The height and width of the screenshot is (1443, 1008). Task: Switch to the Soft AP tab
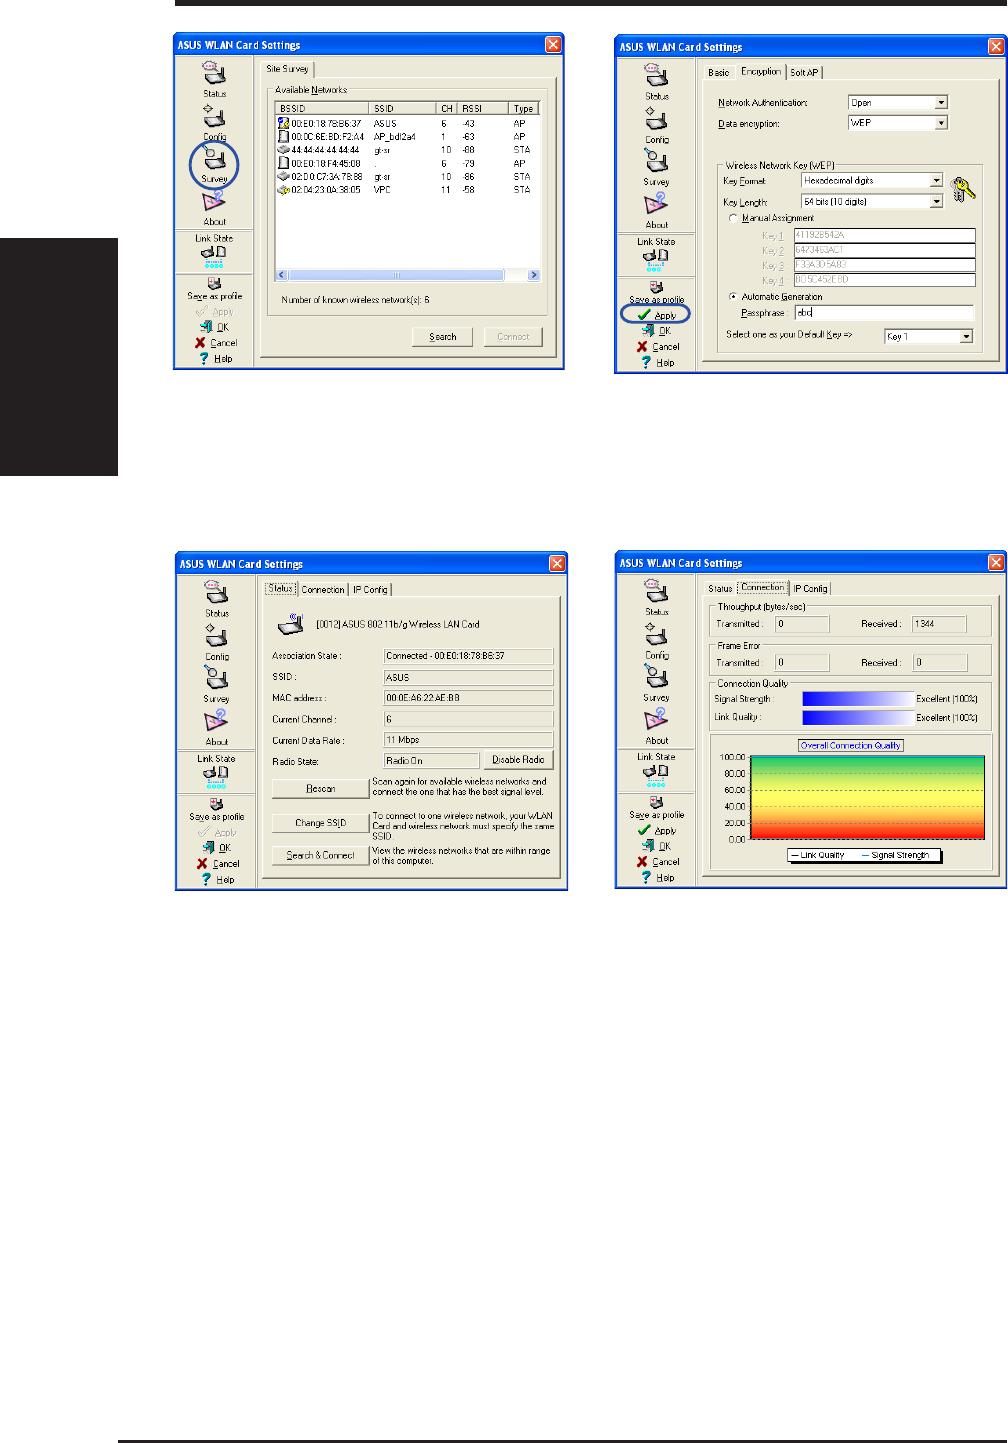805,72
